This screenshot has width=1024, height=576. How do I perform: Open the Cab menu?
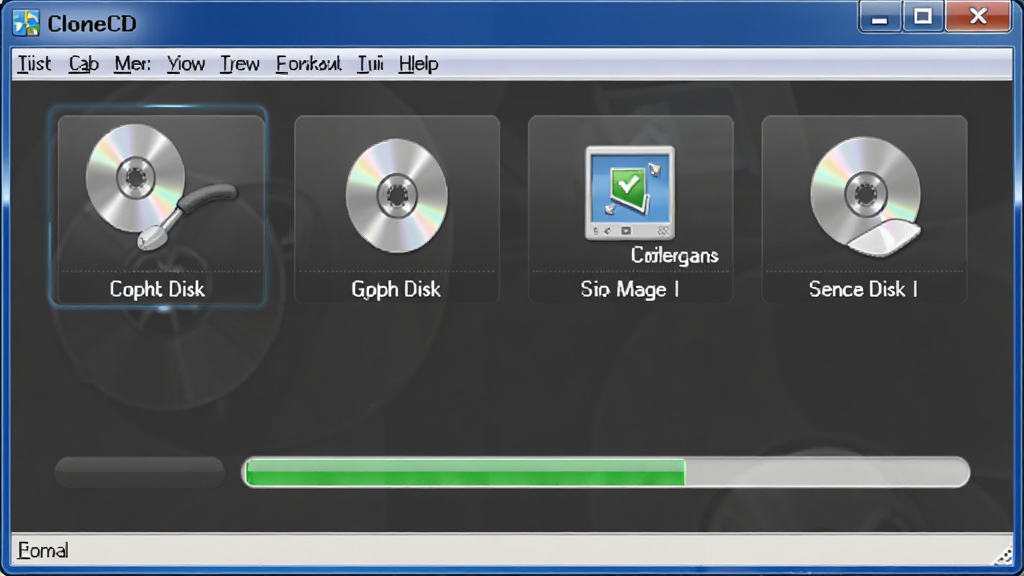coord(84,64)
